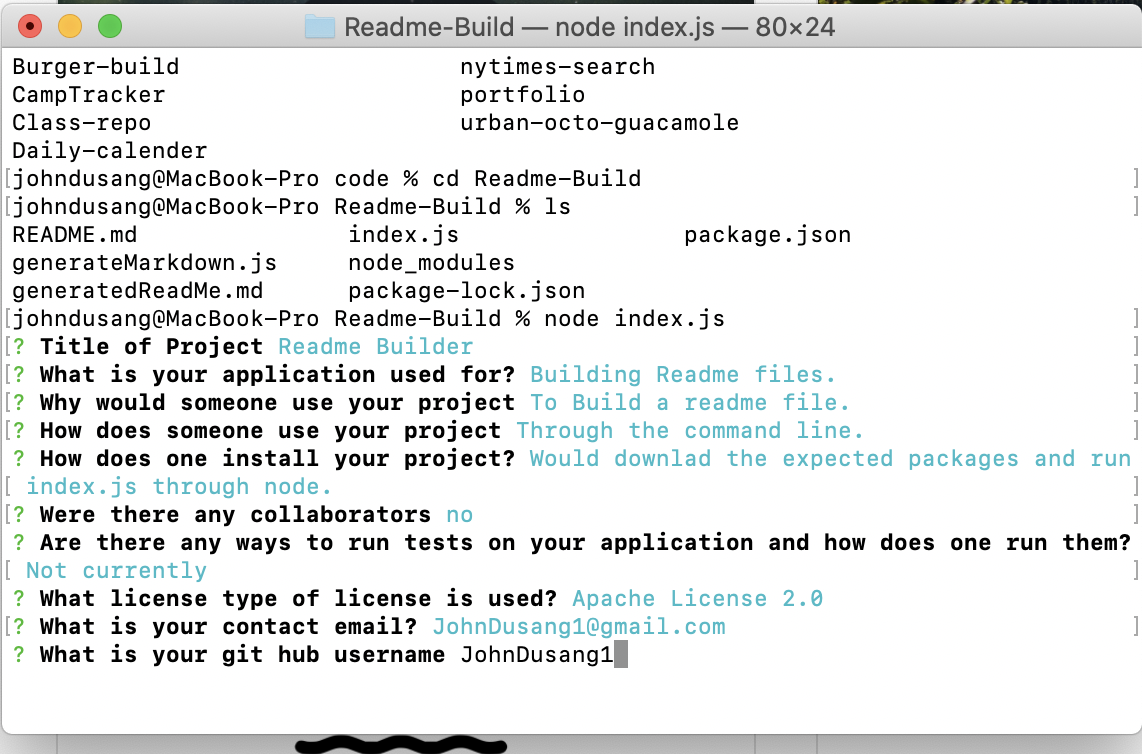The image size is (1142, 754).
Task: Click the 'Not currently' tests answer
Action: pos(116,571)
